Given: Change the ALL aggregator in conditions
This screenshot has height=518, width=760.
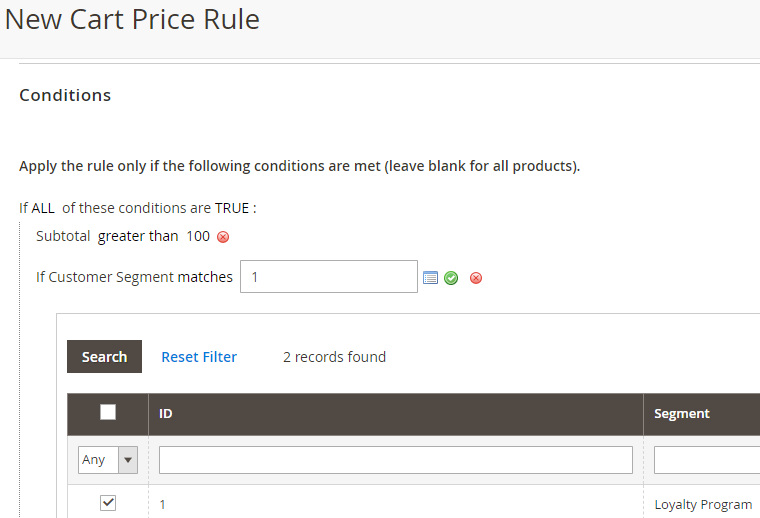Looking at the screenshot, I should click(43, 208).
